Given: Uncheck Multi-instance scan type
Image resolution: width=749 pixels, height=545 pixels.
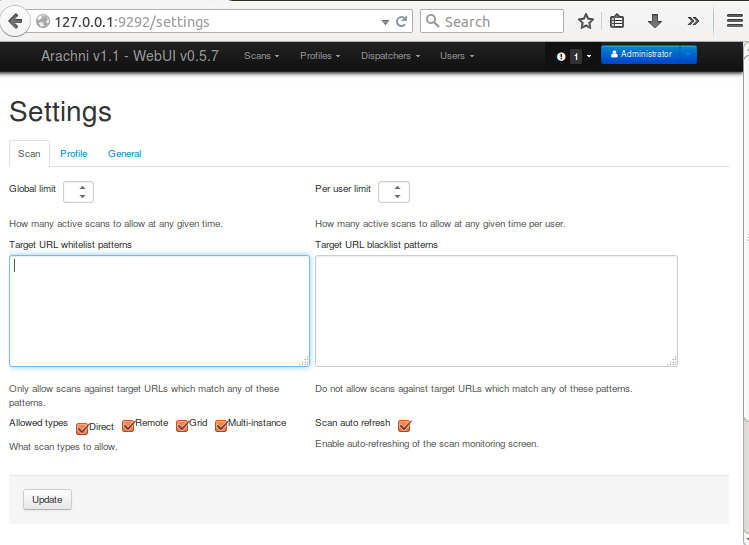Looking at the screenshot, I should point(221,425).
